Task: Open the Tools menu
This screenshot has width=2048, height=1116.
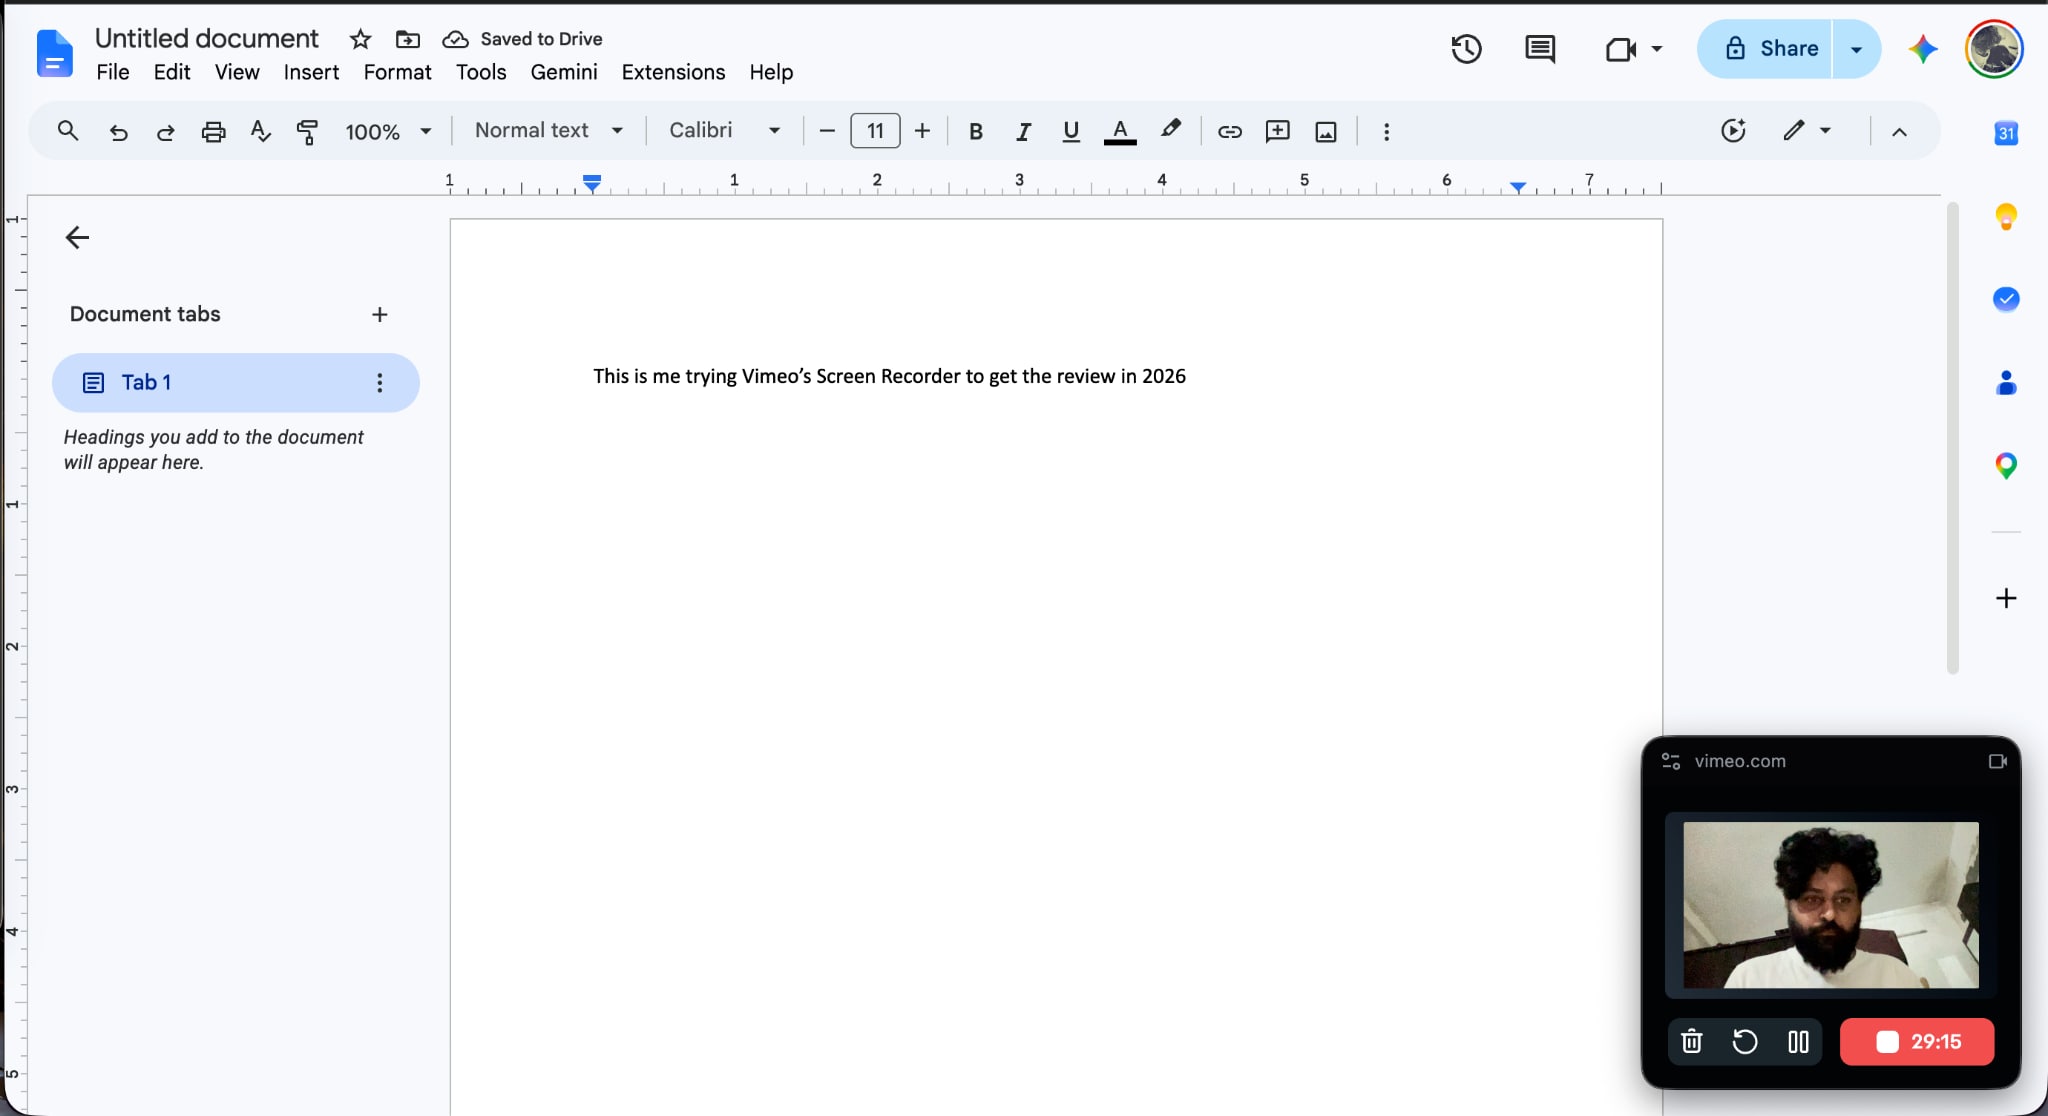Action: [481, 72]
